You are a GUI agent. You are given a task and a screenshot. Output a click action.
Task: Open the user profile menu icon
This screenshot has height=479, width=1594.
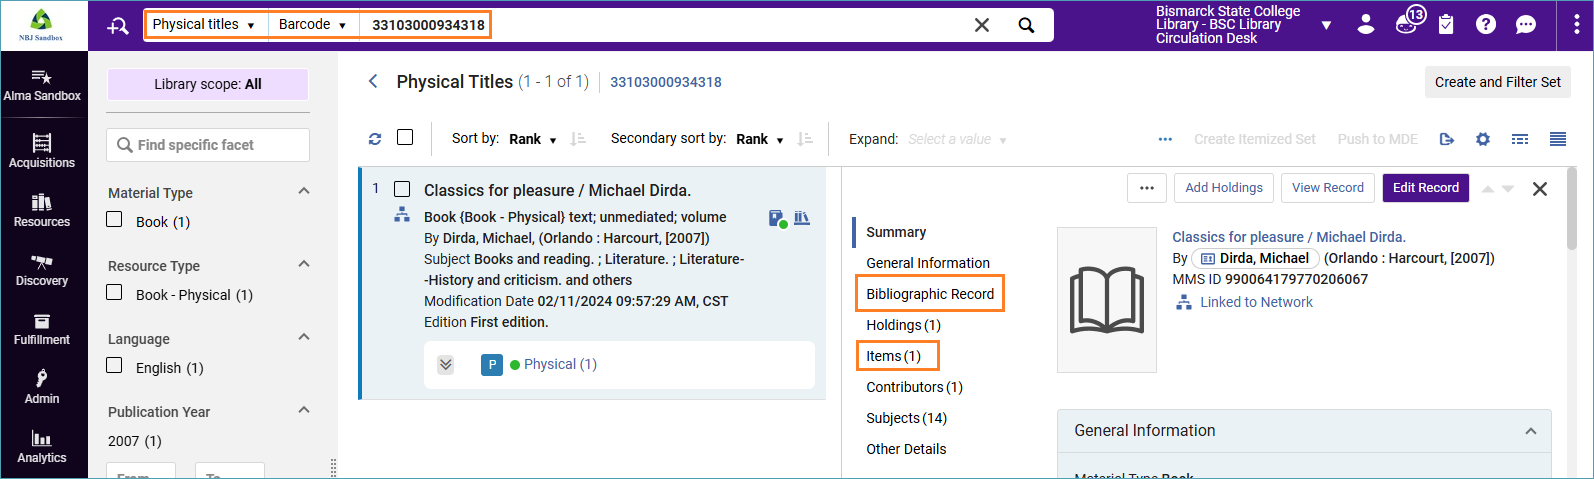pos(1366,24)
